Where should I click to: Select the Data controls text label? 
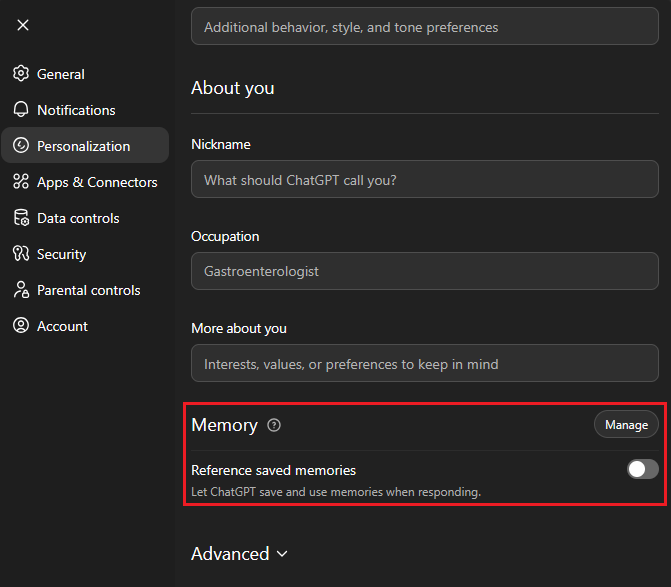click(78, 218)
